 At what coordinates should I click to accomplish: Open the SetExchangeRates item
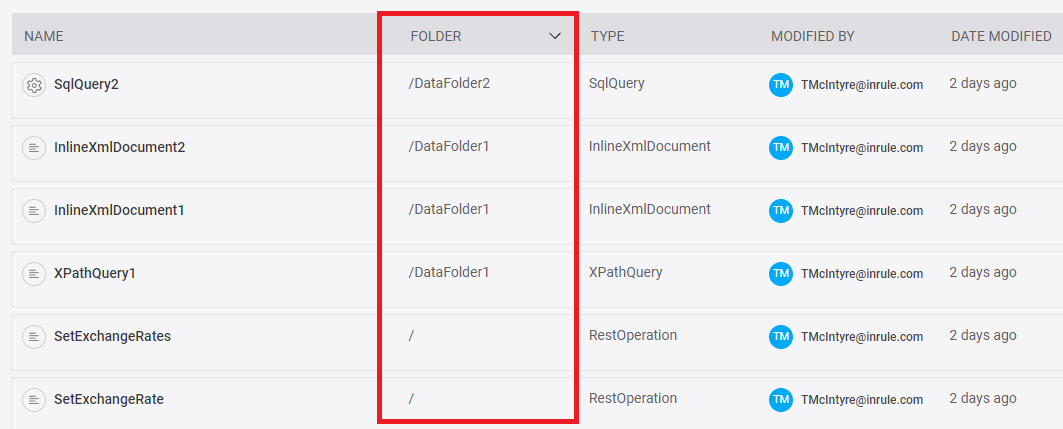click(x=112, y=337)
